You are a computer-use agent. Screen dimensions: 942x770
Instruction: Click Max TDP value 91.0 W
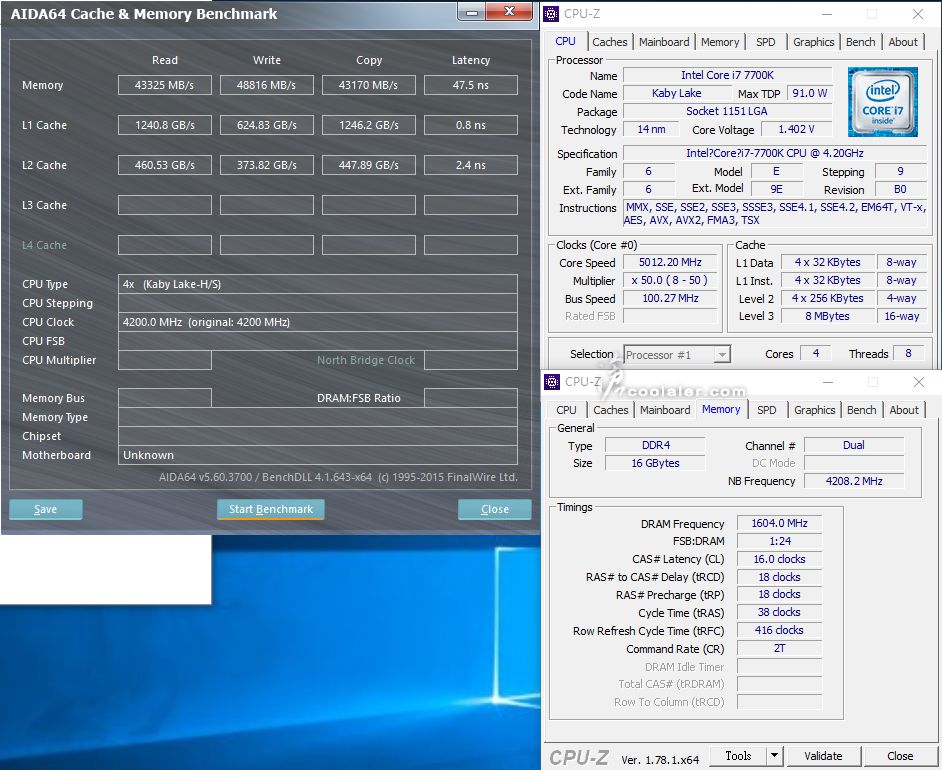click(810, 93)
